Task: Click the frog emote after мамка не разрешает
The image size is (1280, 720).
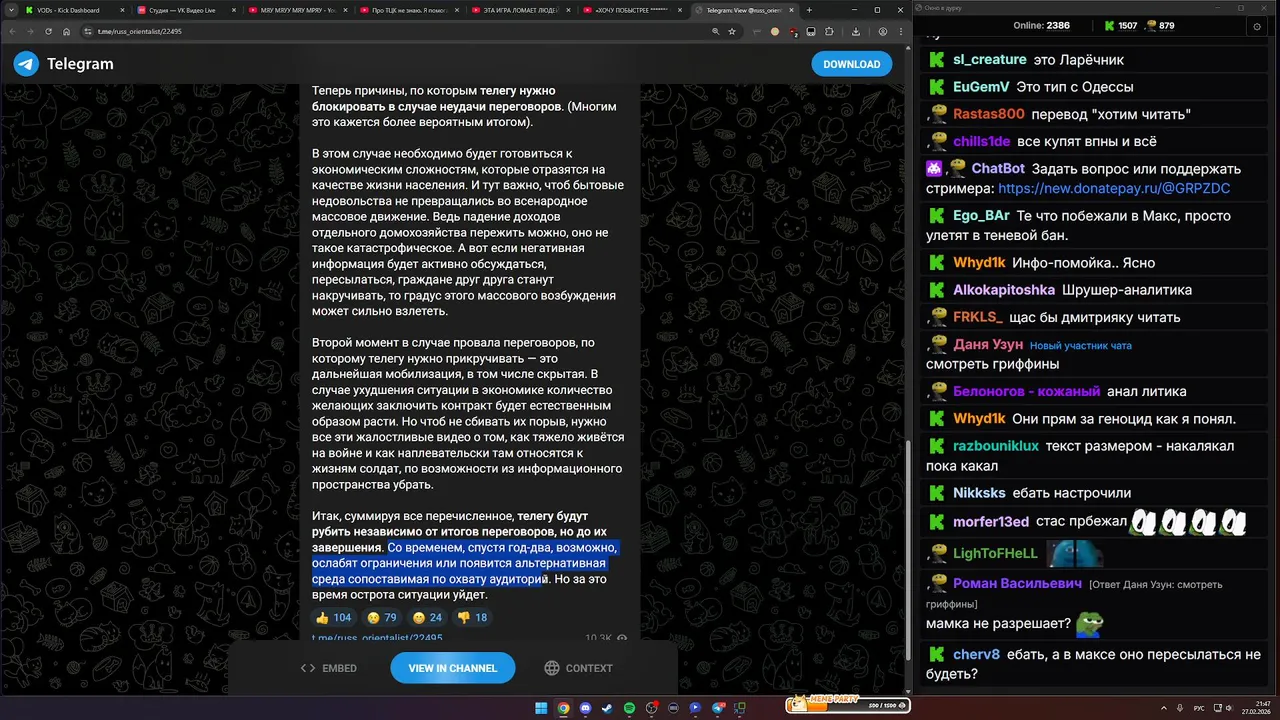Action: pos(1089,625)
